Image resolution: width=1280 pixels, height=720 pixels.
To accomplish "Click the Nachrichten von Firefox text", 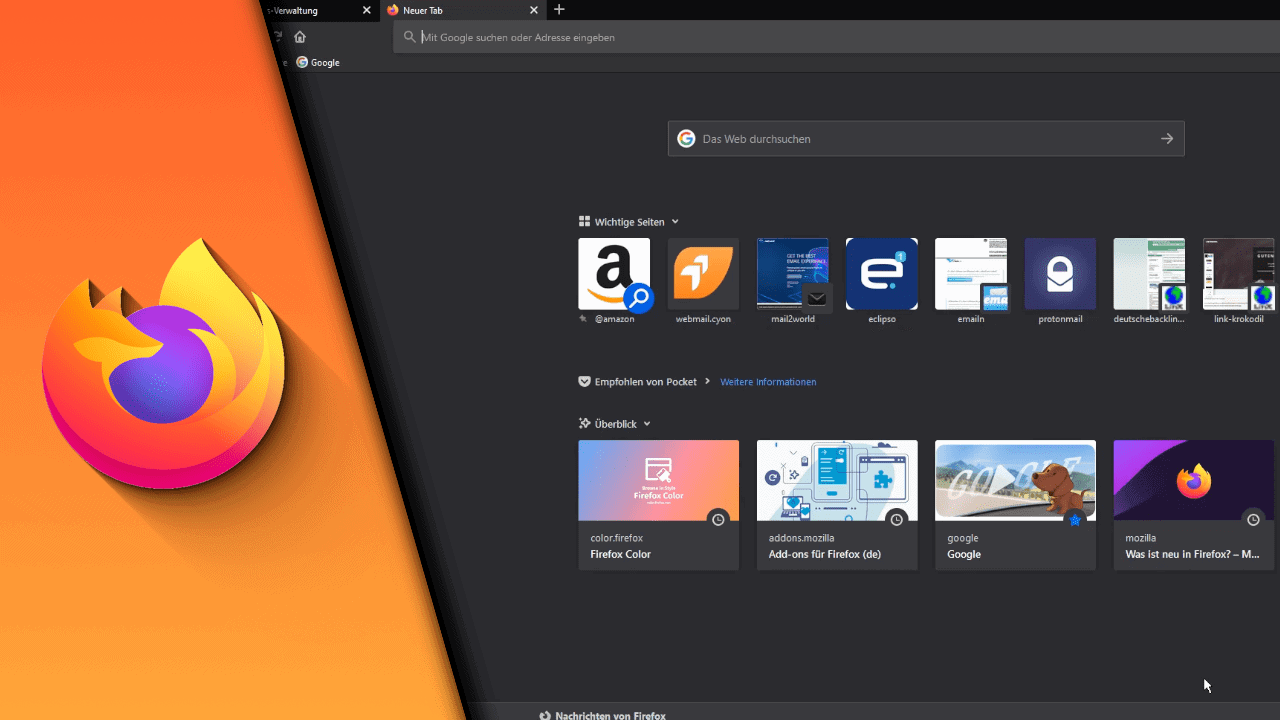I will coord(610,716).
